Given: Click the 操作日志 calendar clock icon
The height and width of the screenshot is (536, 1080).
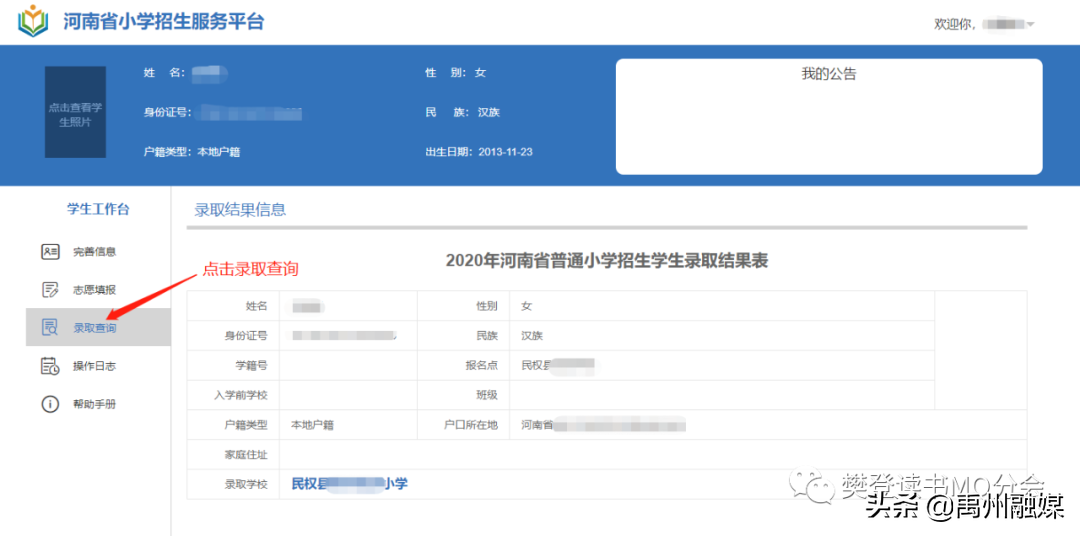Looking at the screenshot, I should (50, 366).
